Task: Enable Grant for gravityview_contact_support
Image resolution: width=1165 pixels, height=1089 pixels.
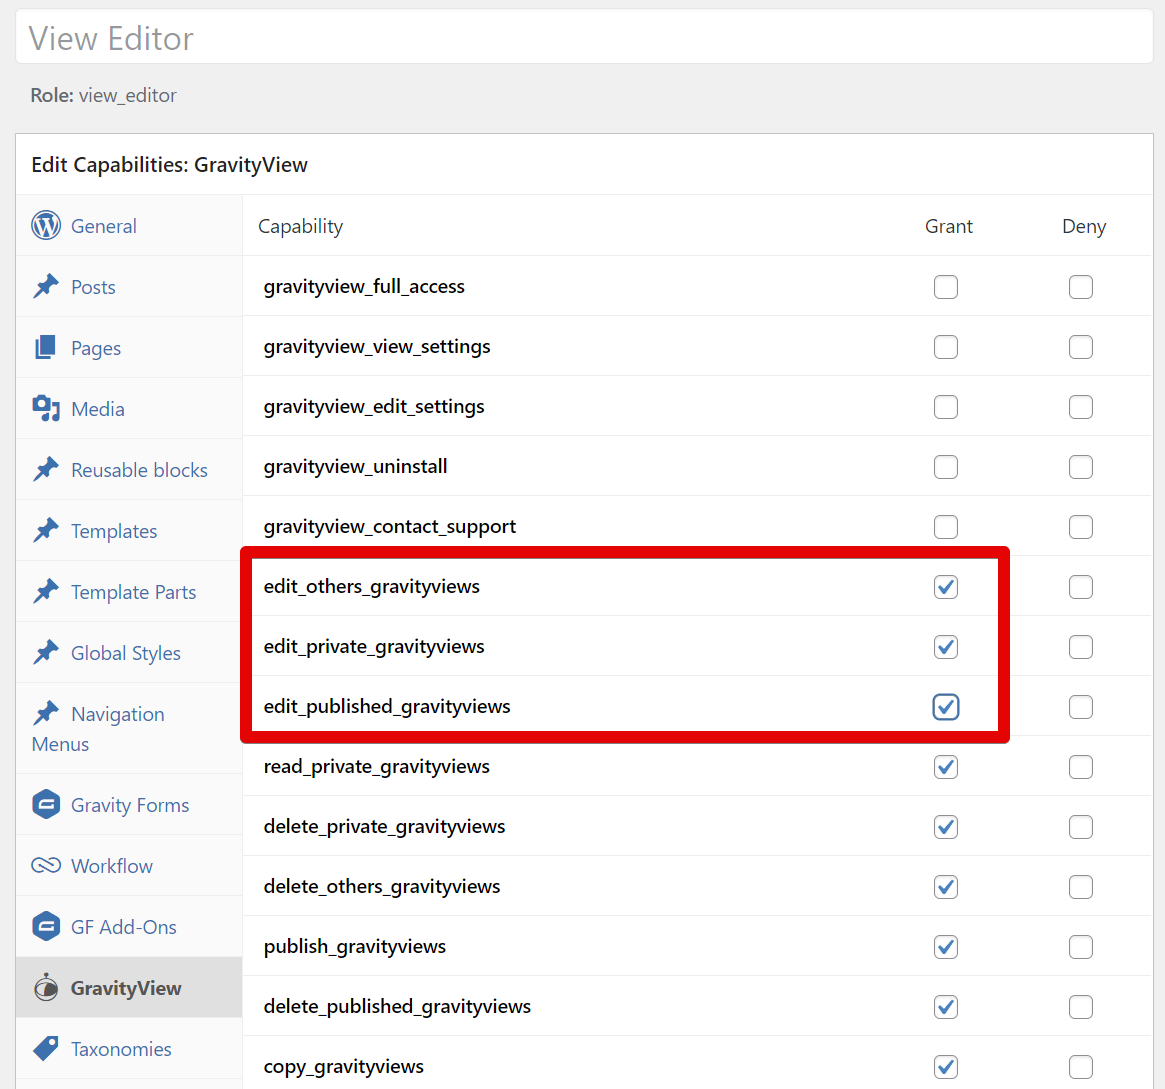Action: pos(945,527)
